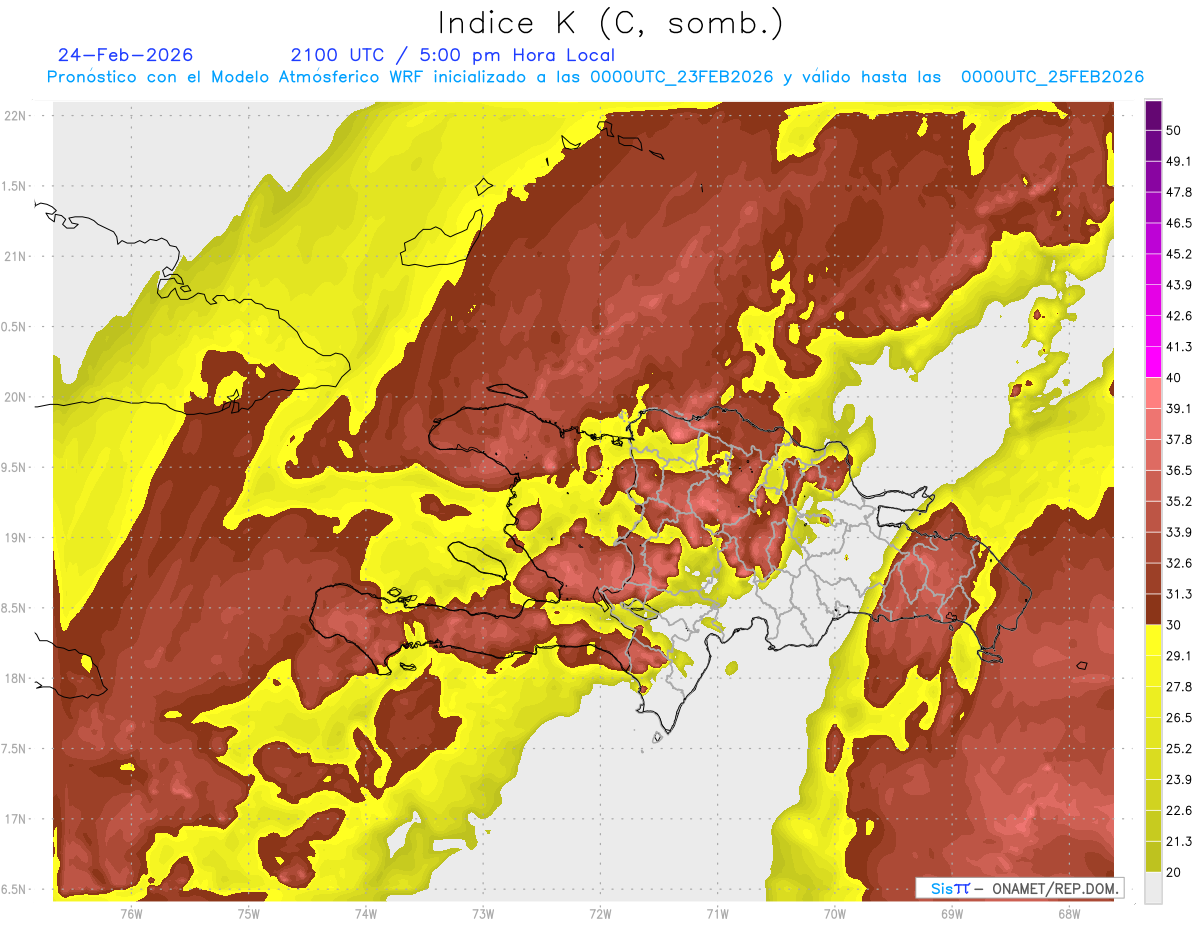The height and width of the screenshot is (927, 1200).
Task: Pick the dark purple swatch above the 50 label
Action: click(1153, 116)
